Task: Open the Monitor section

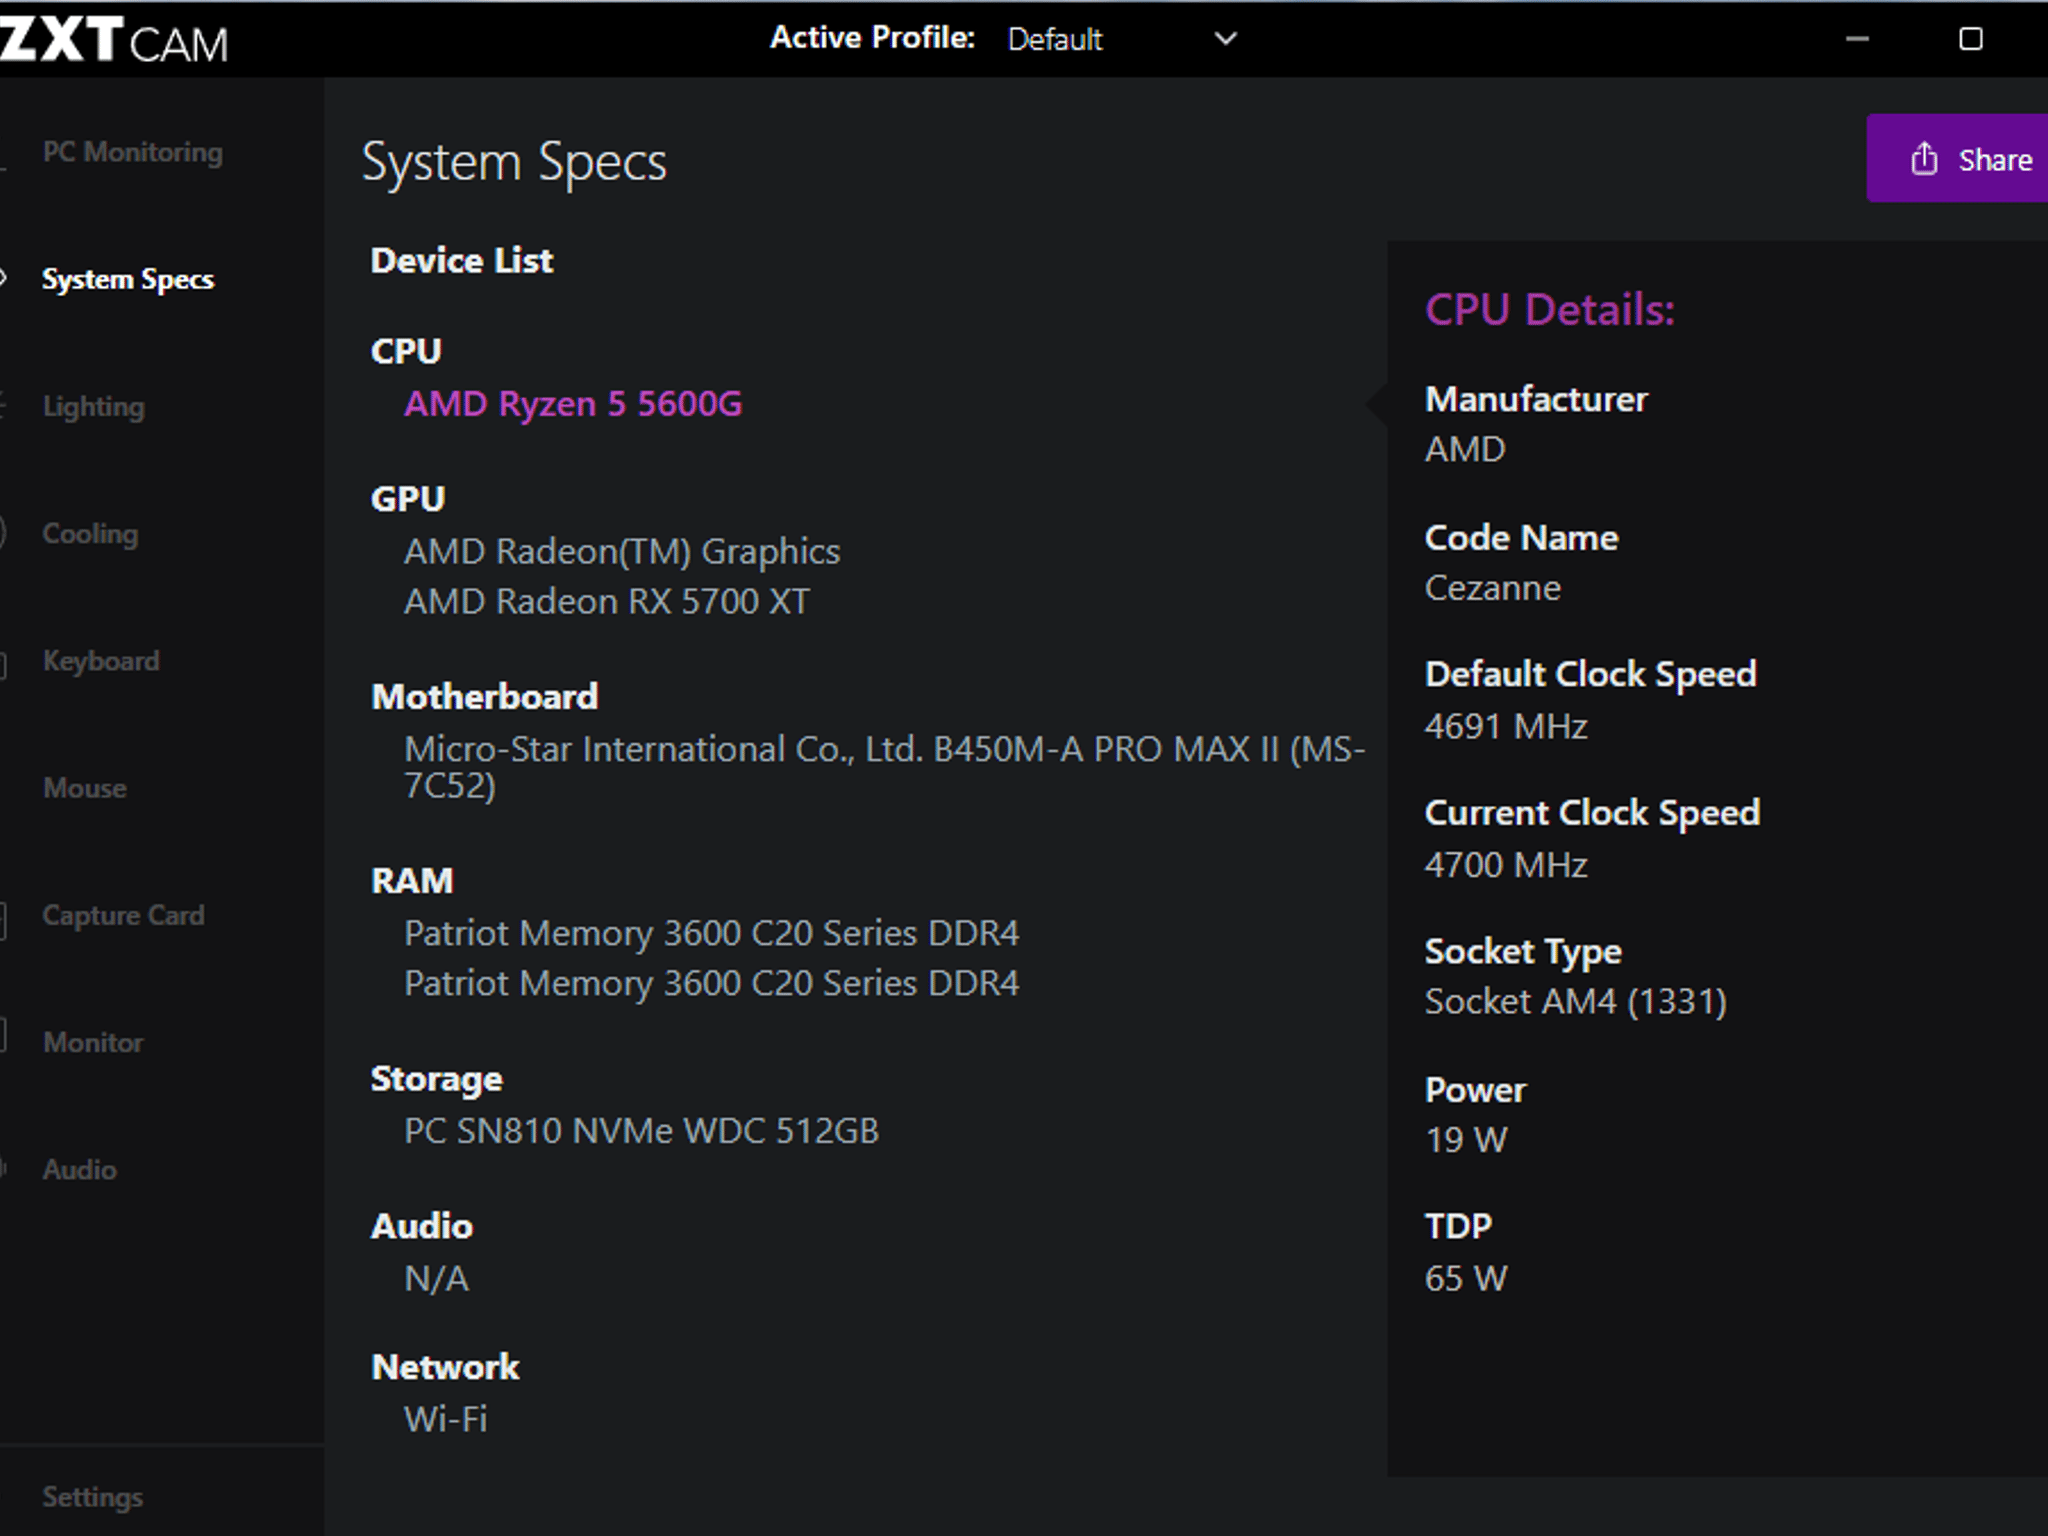Action: click(x=93, y=1042)
